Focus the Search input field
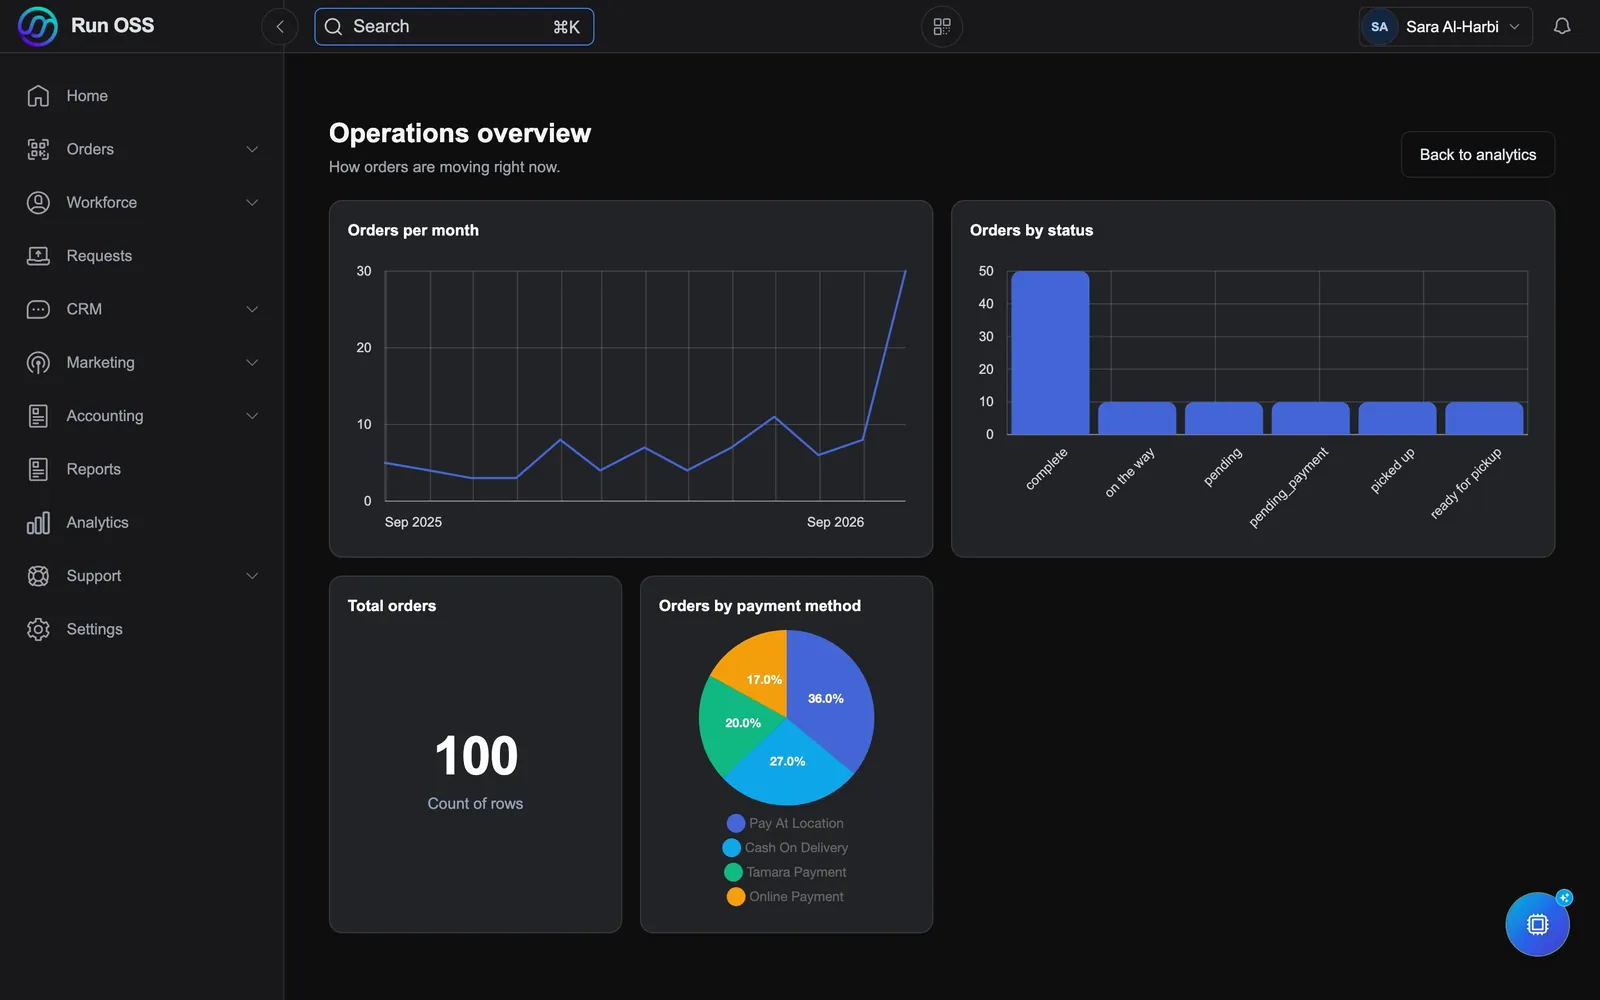1600x1000 pixels. [x=454, y=27]
